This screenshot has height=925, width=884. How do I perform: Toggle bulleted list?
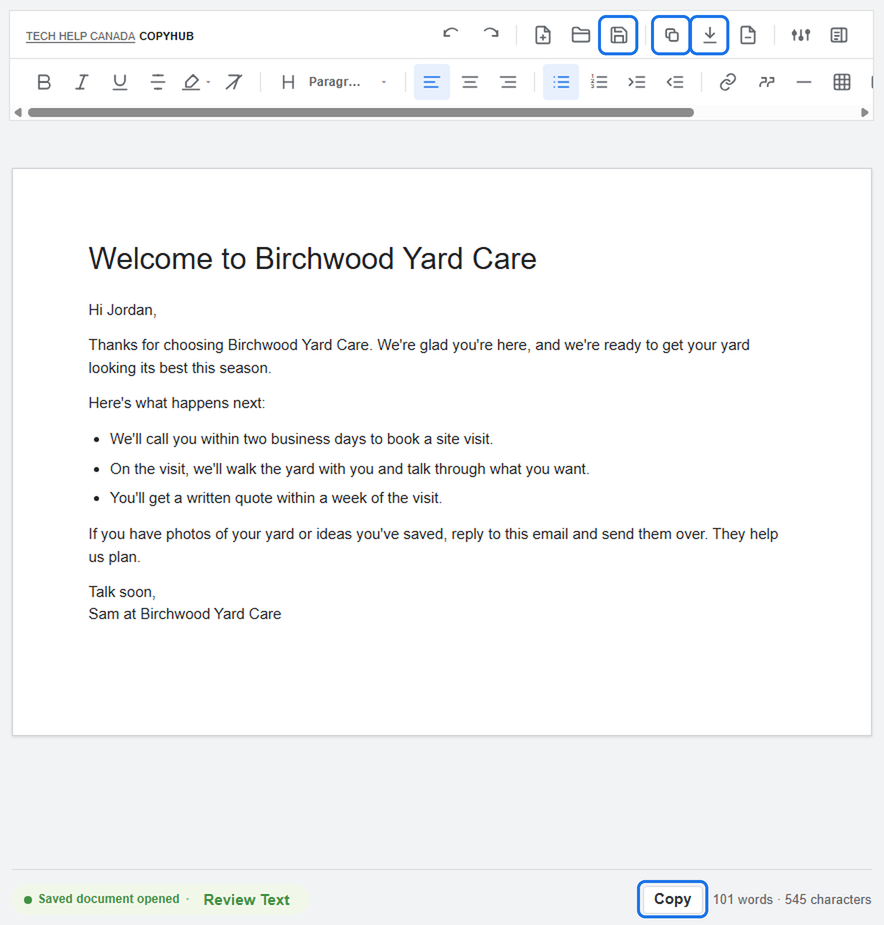coord(561,82)
